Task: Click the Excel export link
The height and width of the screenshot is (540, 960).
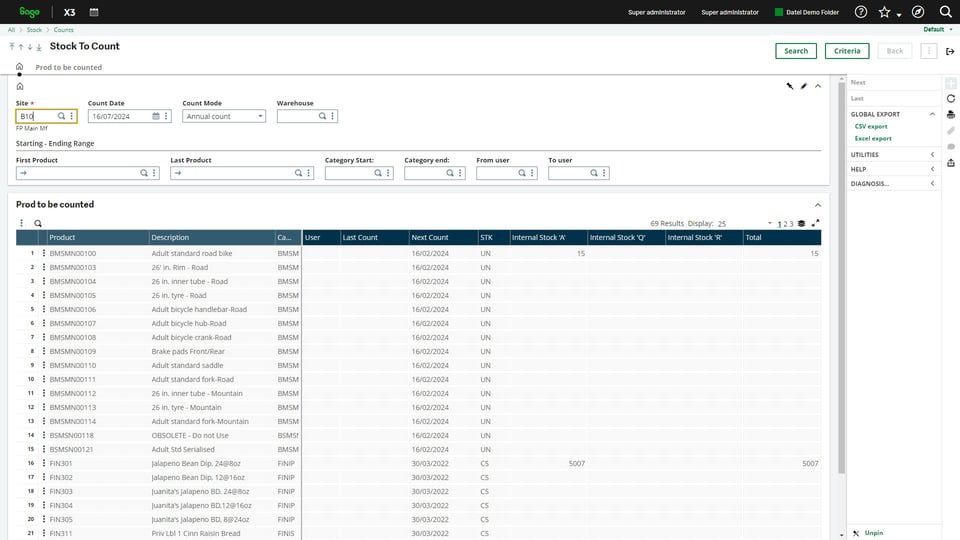Action: 873,138
